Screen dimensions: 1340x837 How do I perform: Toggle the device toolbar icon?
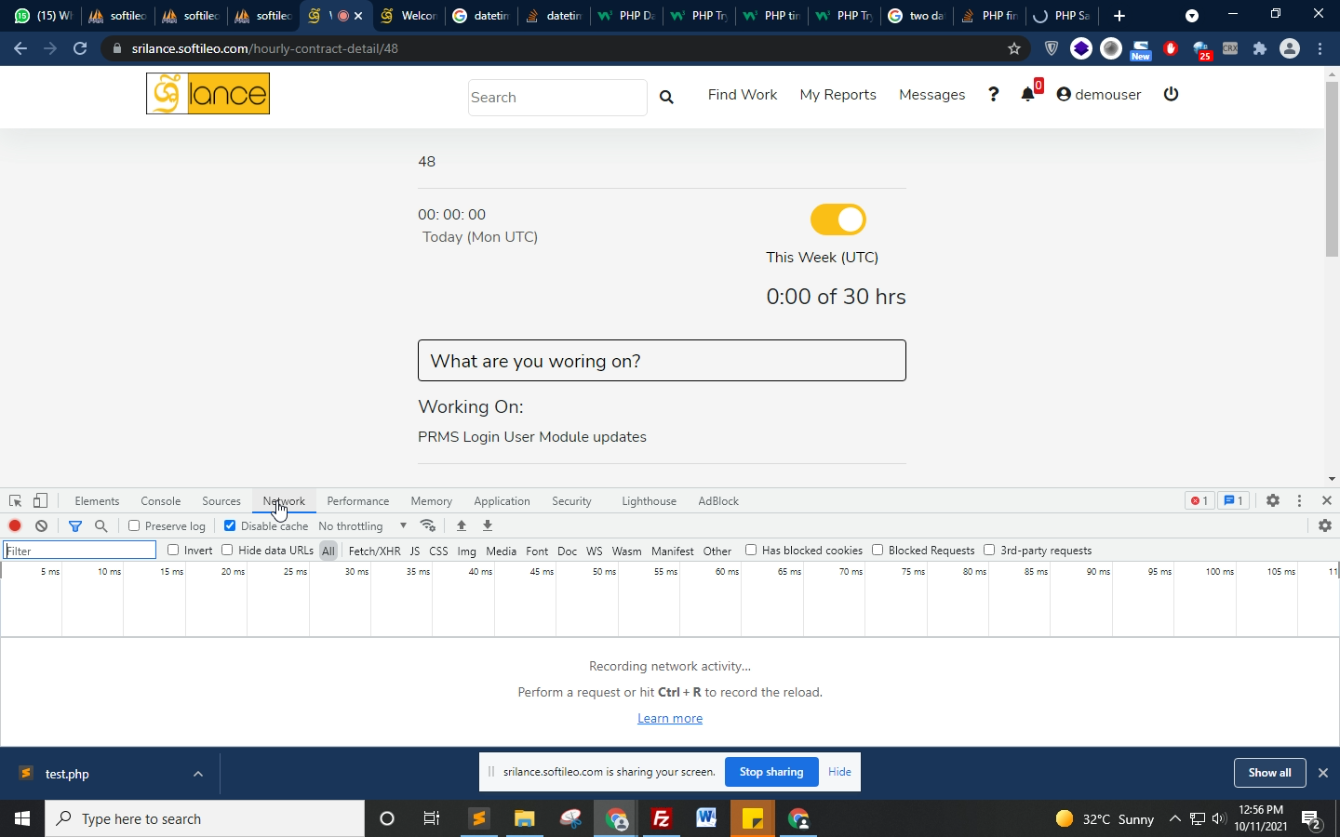(x=41, y=501)
